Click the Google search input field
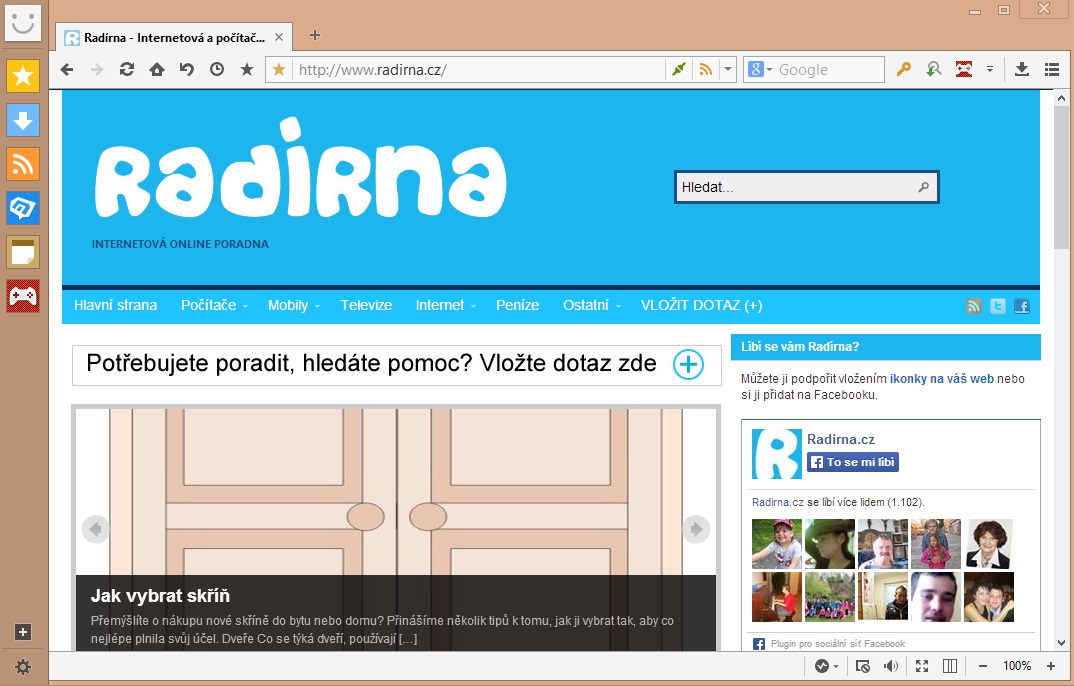Viewport: 1074px width, 686px height. [x=829, y=69]
